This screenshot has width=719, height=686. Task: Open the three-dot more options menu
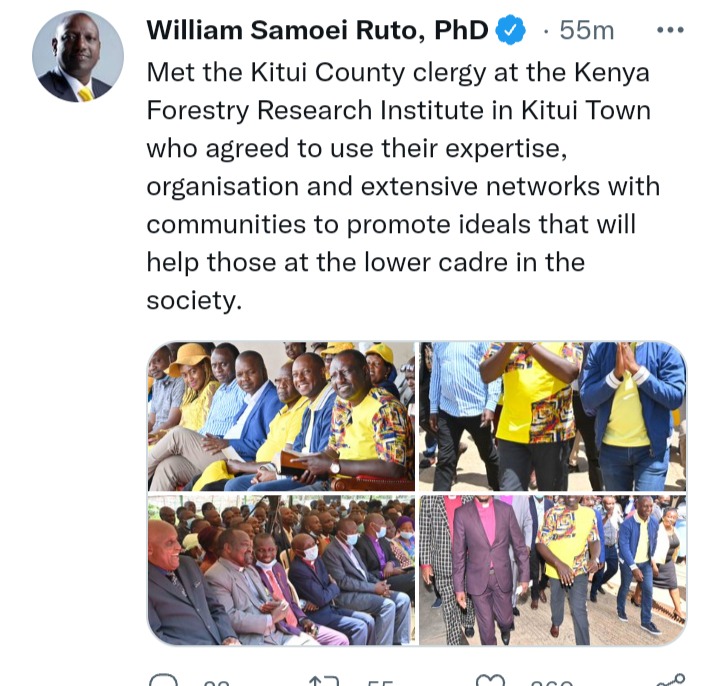(670, 30)
